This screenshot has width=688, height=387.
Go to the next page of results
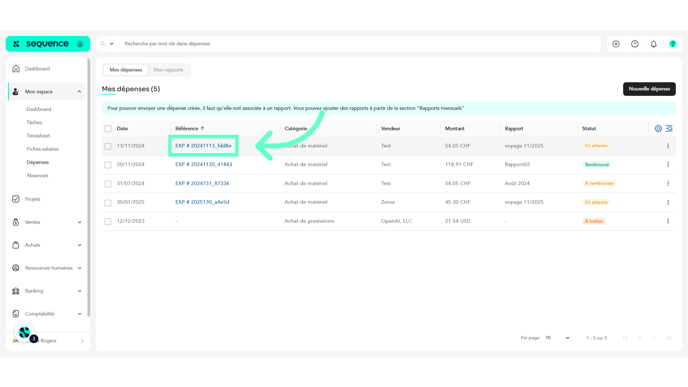coord(654,338)
